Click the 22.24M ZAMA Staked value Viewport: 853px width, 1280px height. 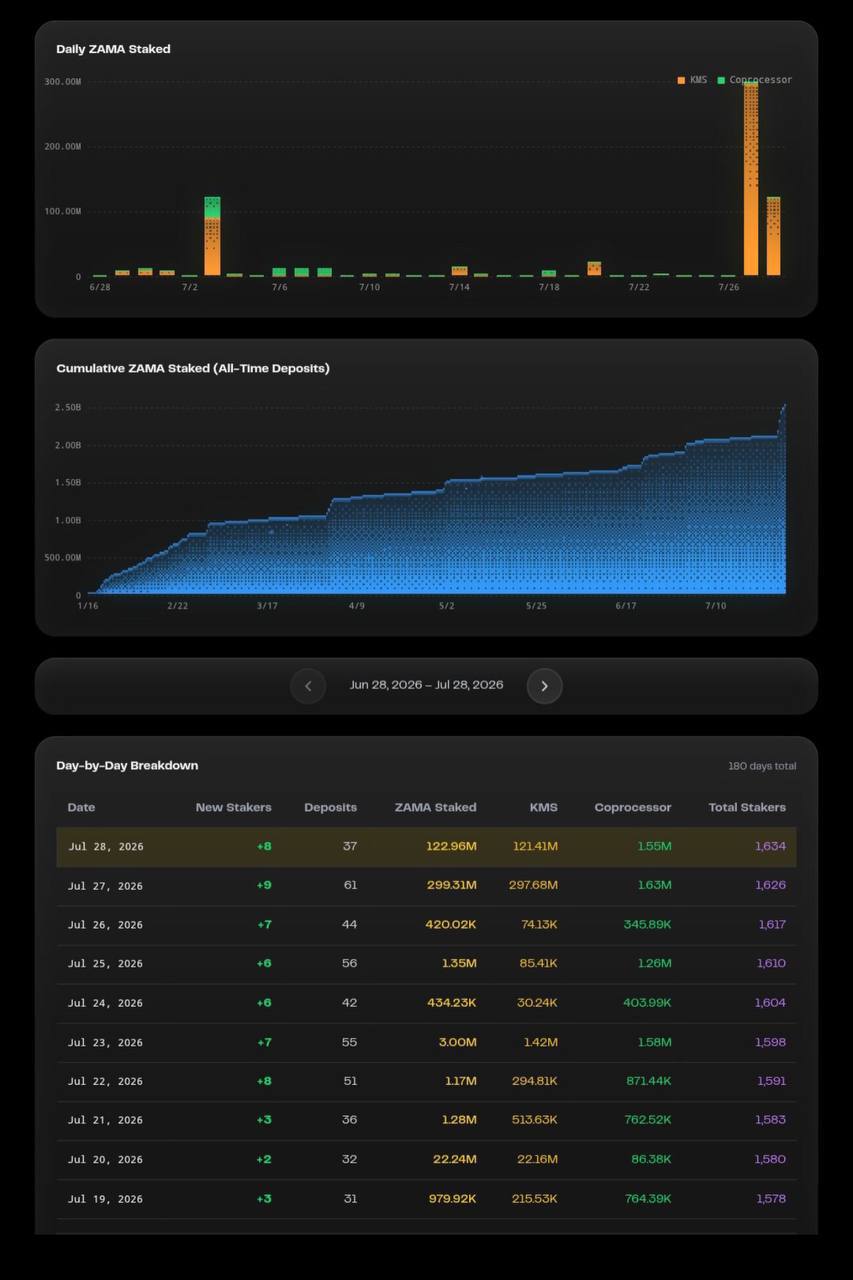point(456,1160)
